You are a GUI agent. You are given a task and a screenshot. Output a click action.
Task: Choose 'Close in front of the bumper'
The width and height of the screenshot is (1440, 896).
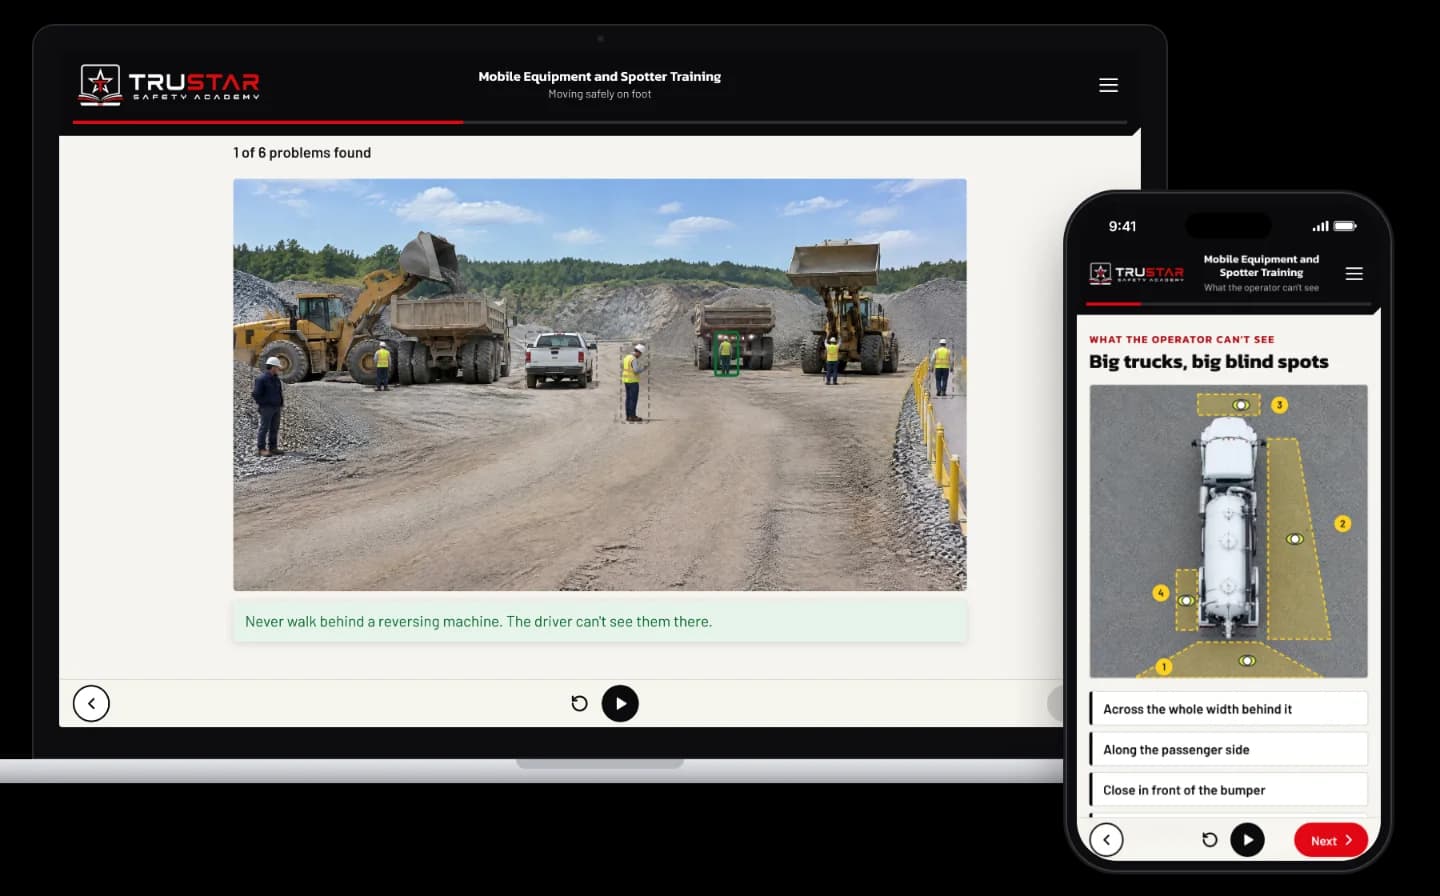(1229, 790)
